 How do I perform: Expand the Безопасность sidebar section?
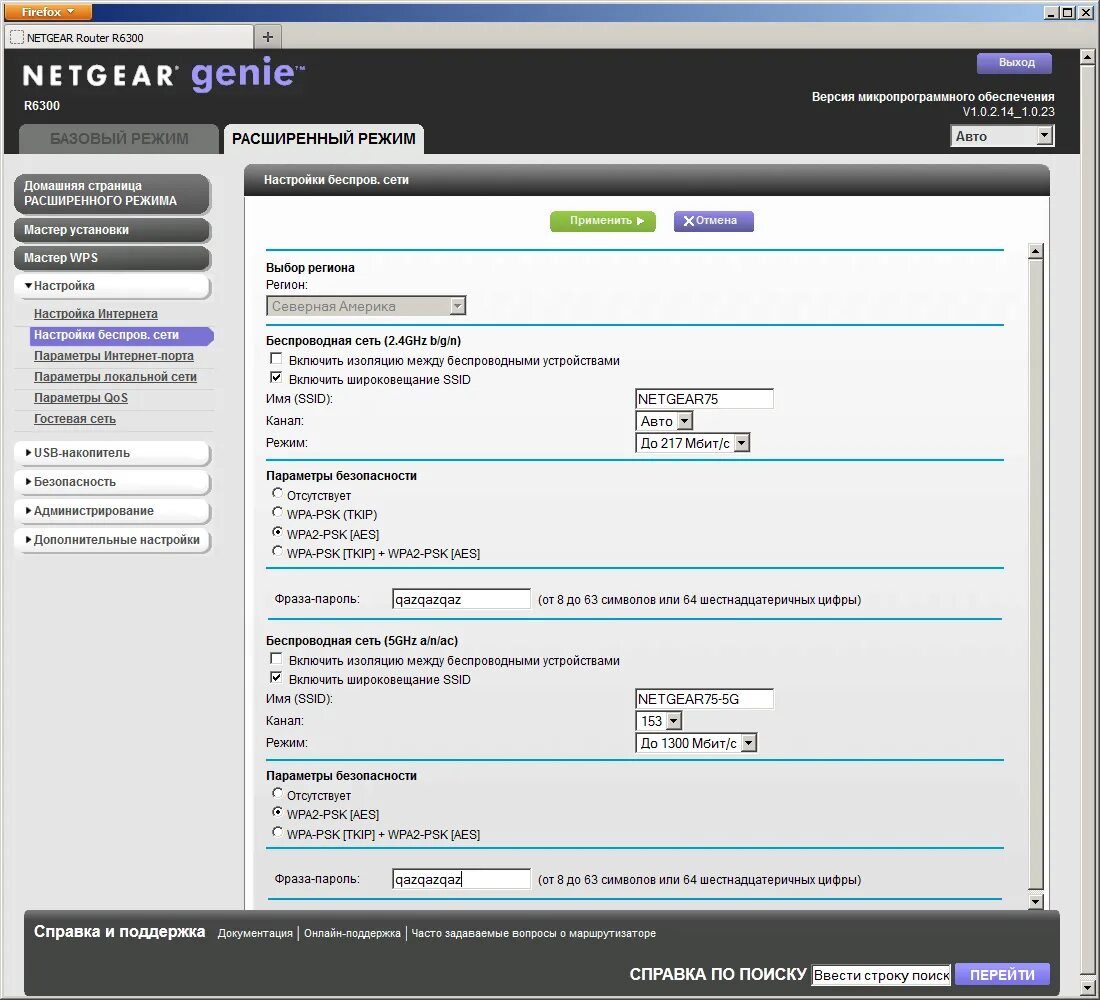(x=112, y=481)
